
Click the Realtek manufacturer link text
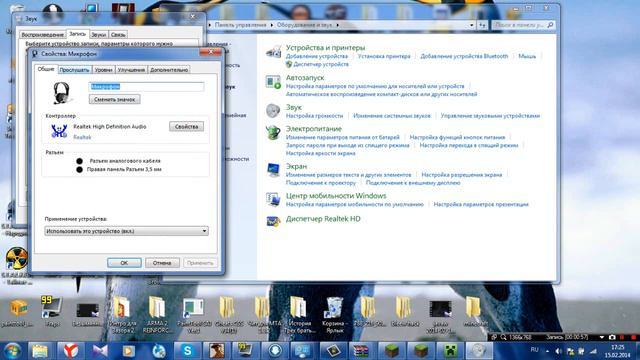tap(82, 137)
